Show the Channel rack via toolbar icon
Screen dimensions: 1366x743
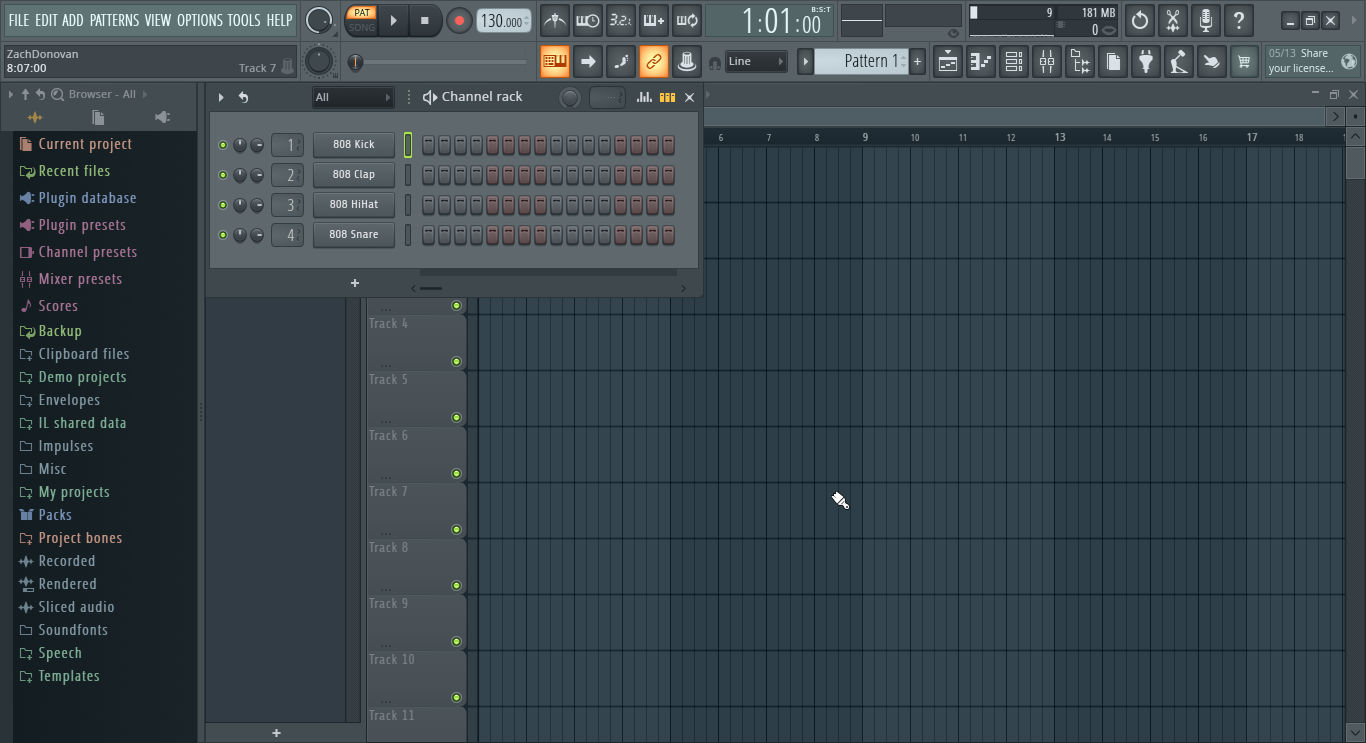tap(1014, 62)
